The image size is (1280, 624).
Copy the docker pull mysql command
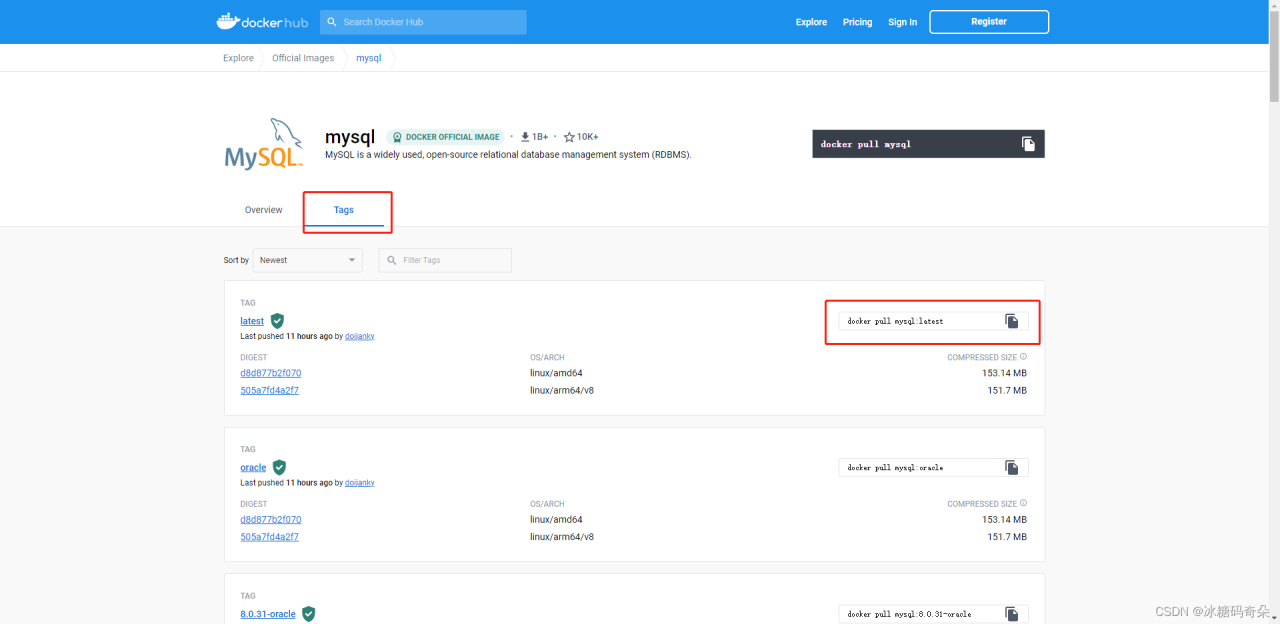pos(1028,144)
